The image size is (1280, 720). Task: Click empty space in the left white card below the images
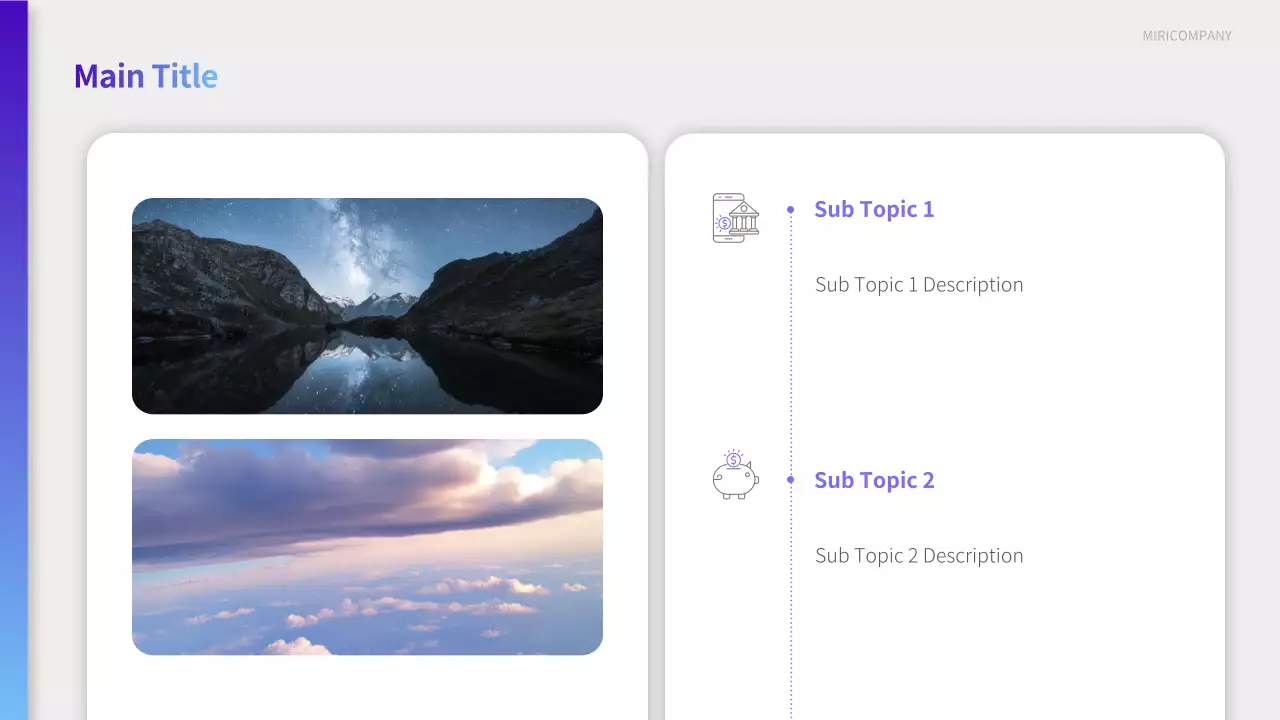(x=367, y=688)
